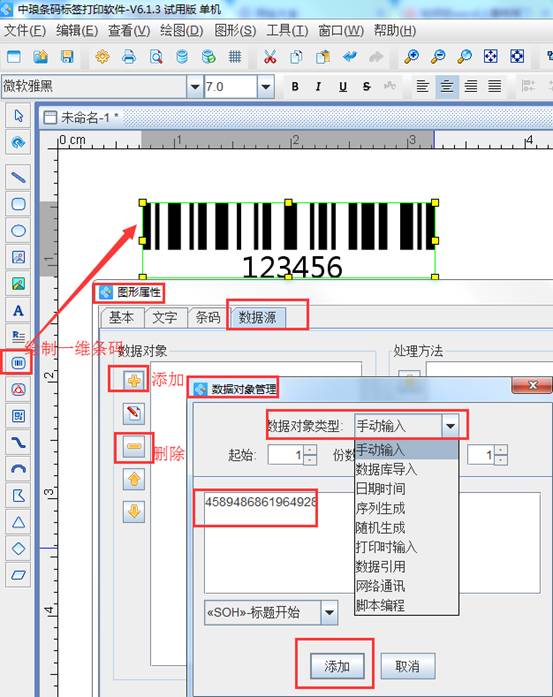Select the barcode drawing tool
Screen dimensions: 553x697
tap(18, 363)
